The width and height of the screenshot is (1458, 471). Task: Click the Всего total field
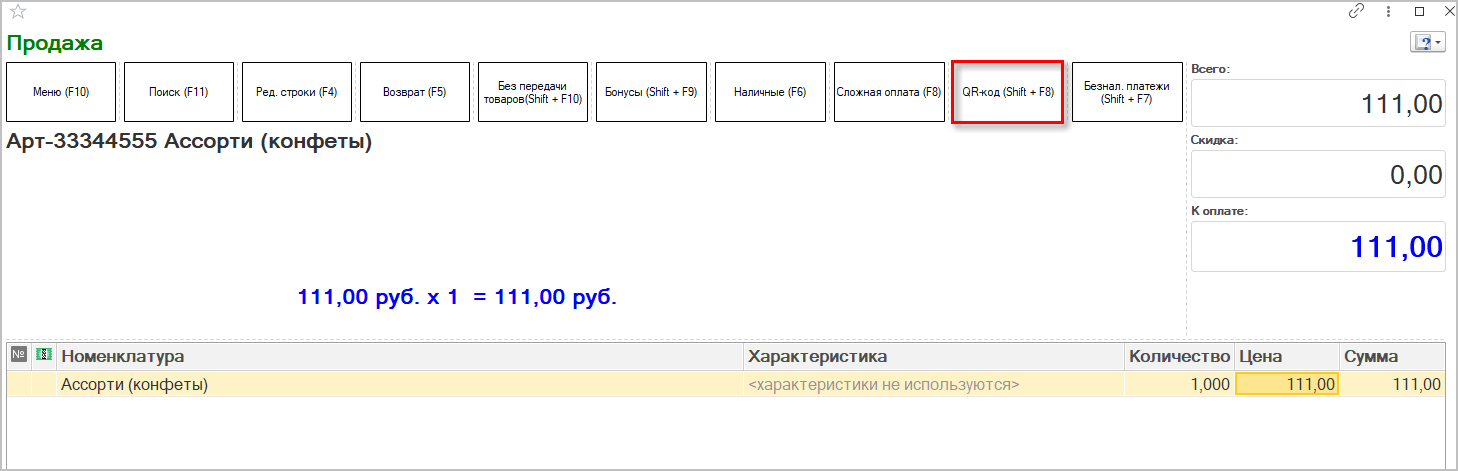pos(1318,104)
